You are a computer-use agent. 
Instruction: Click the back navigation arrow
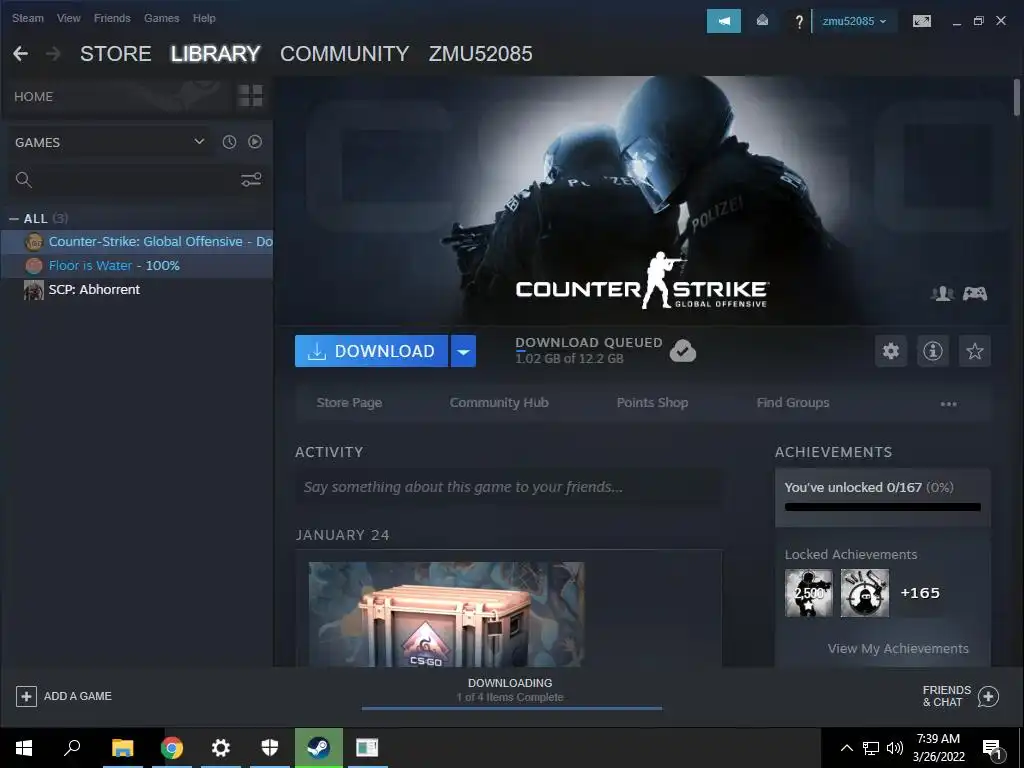tap(20, 54)
